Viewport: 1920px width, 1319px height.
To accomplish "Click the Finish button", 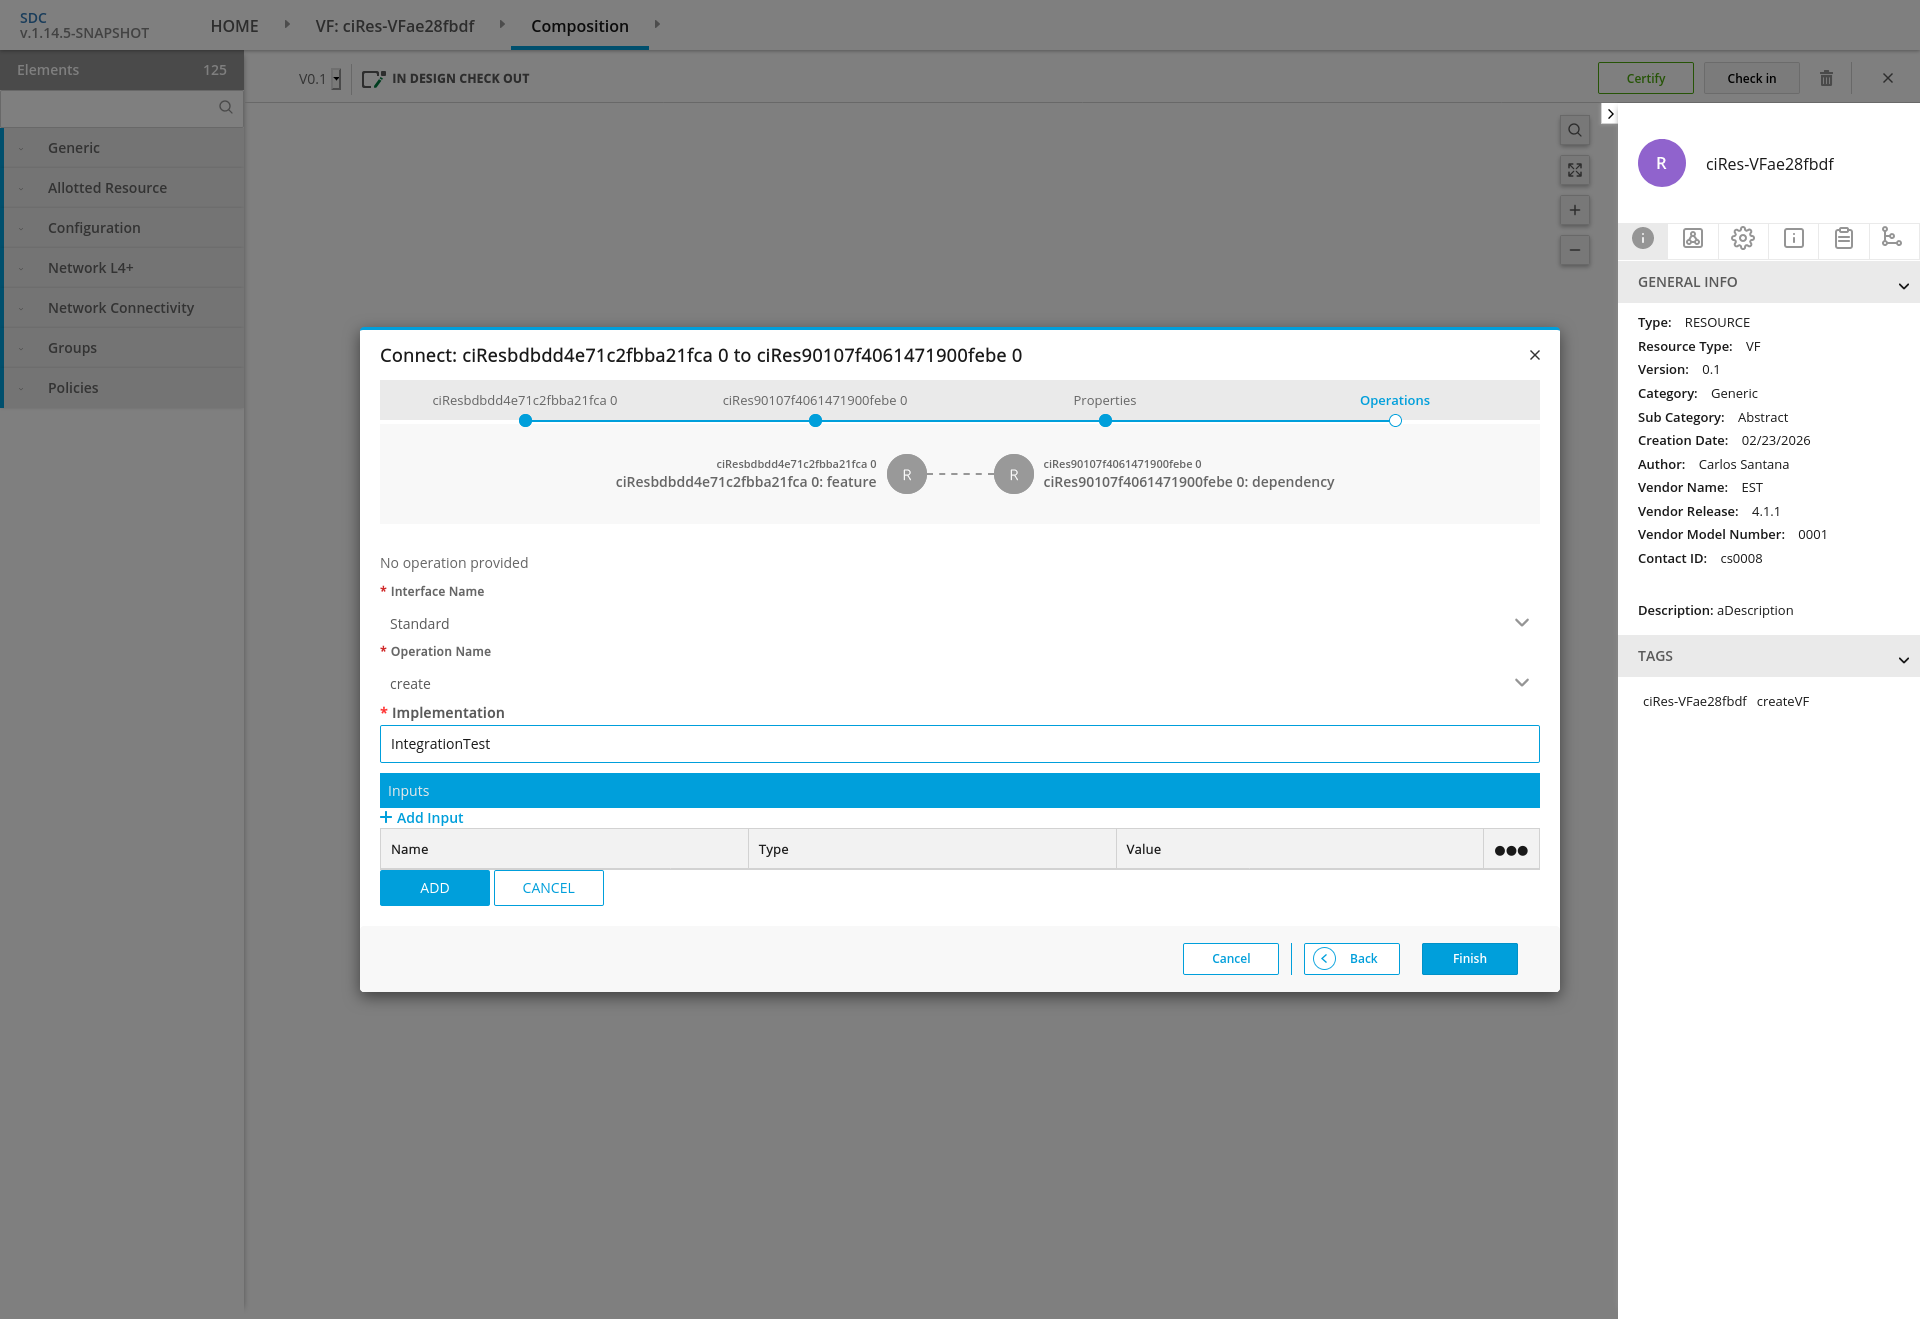I will click(x=1469, y=958).
